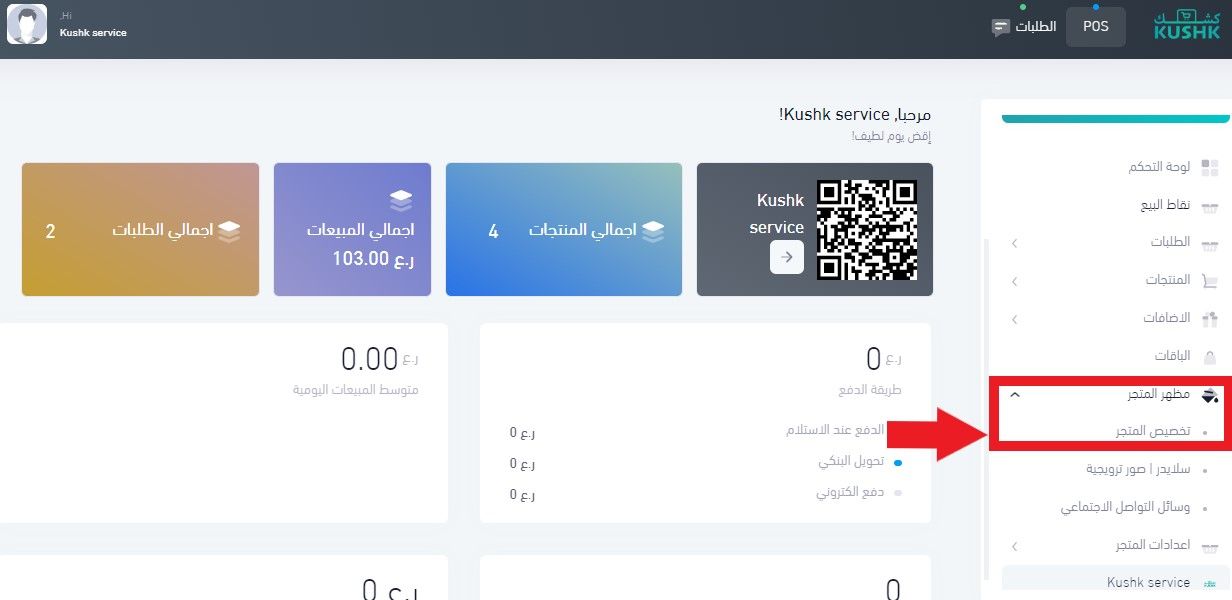Click the arrow button on store card
Screen dimensions: 1232x600
[787, 257]
